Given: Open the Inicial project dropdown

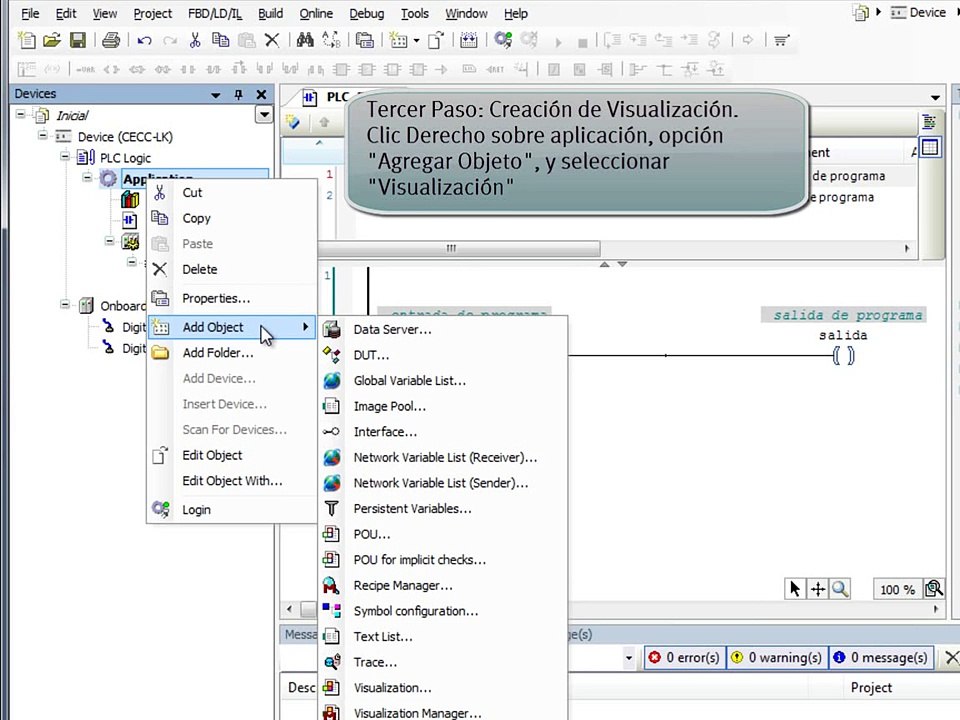Looking at the screenshot, I should [x=264, y=114].
